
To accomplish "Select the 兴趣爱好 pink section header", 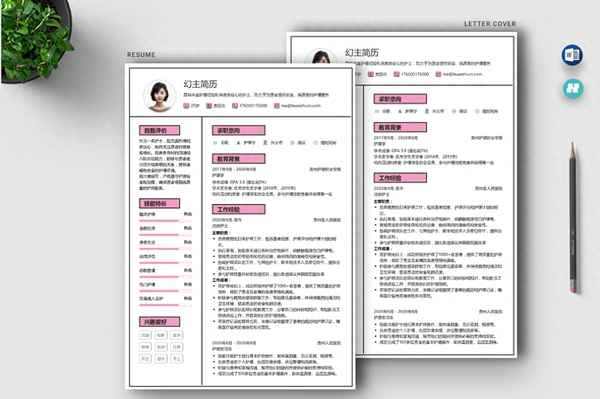I will point(160,322).
